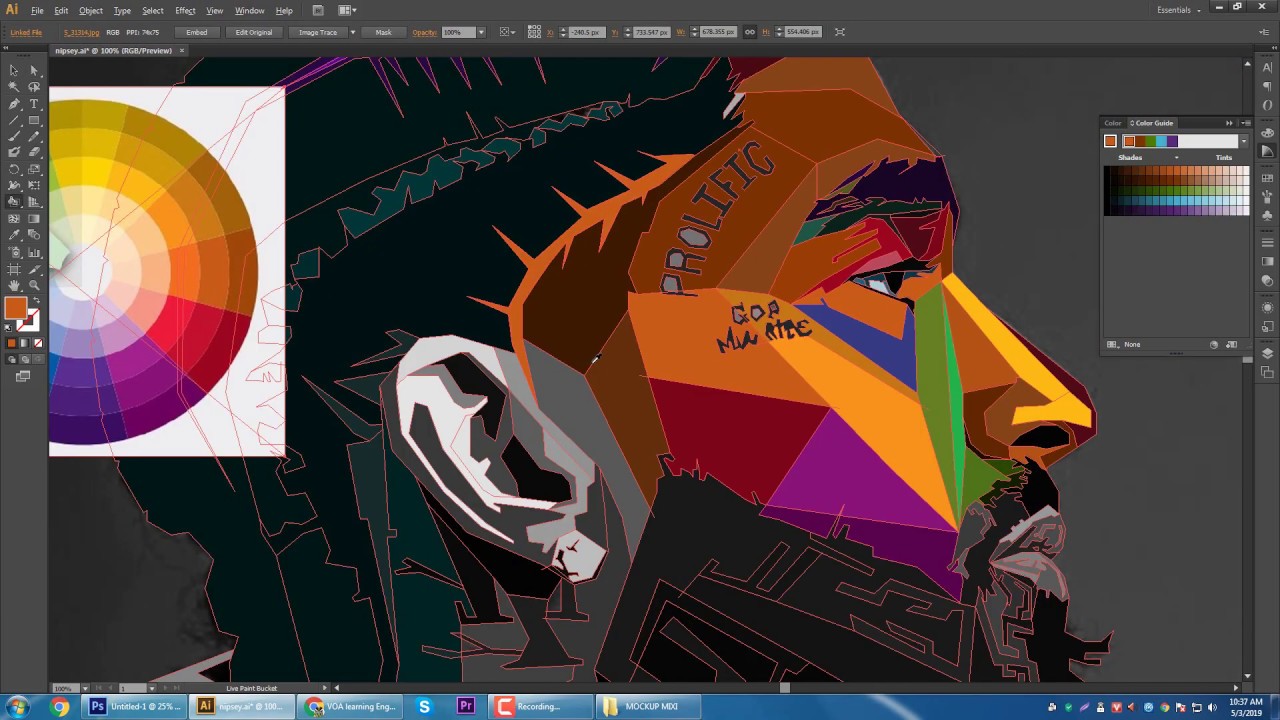Open the Object menu
Viewport: 1280px width, 720px height.
tap(91, 10)
